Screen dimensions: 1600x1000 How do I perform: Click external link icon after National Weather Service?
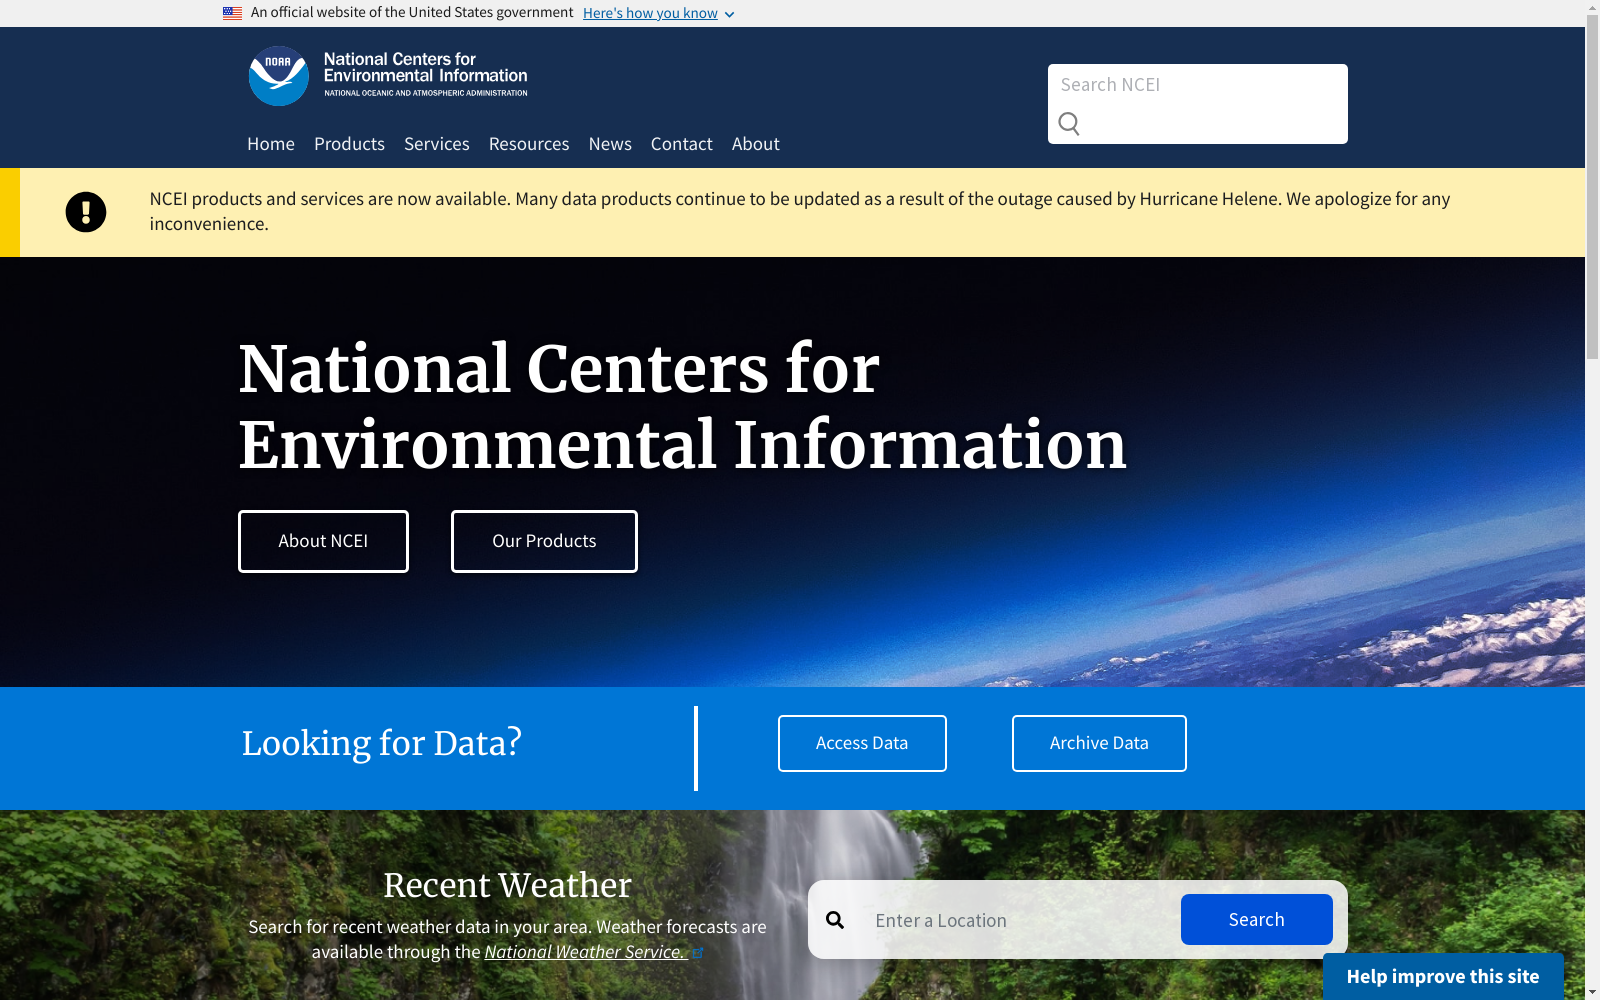click(x=698, y=953)
